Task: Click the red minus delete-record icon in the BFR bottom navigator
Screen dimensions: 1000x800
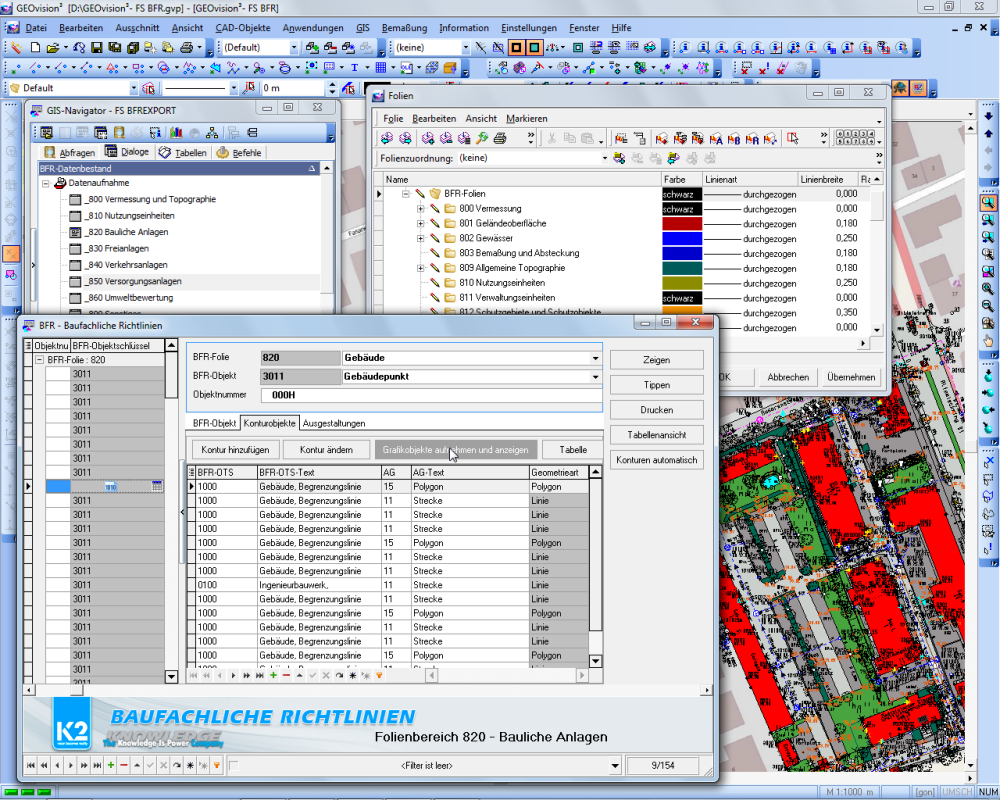Action: click(x=124, y=765)
